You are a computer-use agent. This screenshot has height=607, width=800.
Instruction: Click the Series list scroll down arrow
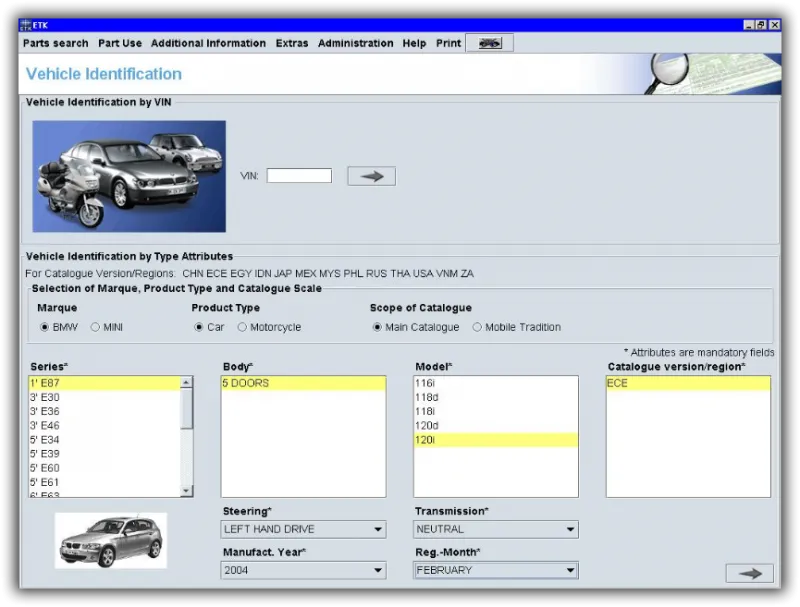point(187,491)
